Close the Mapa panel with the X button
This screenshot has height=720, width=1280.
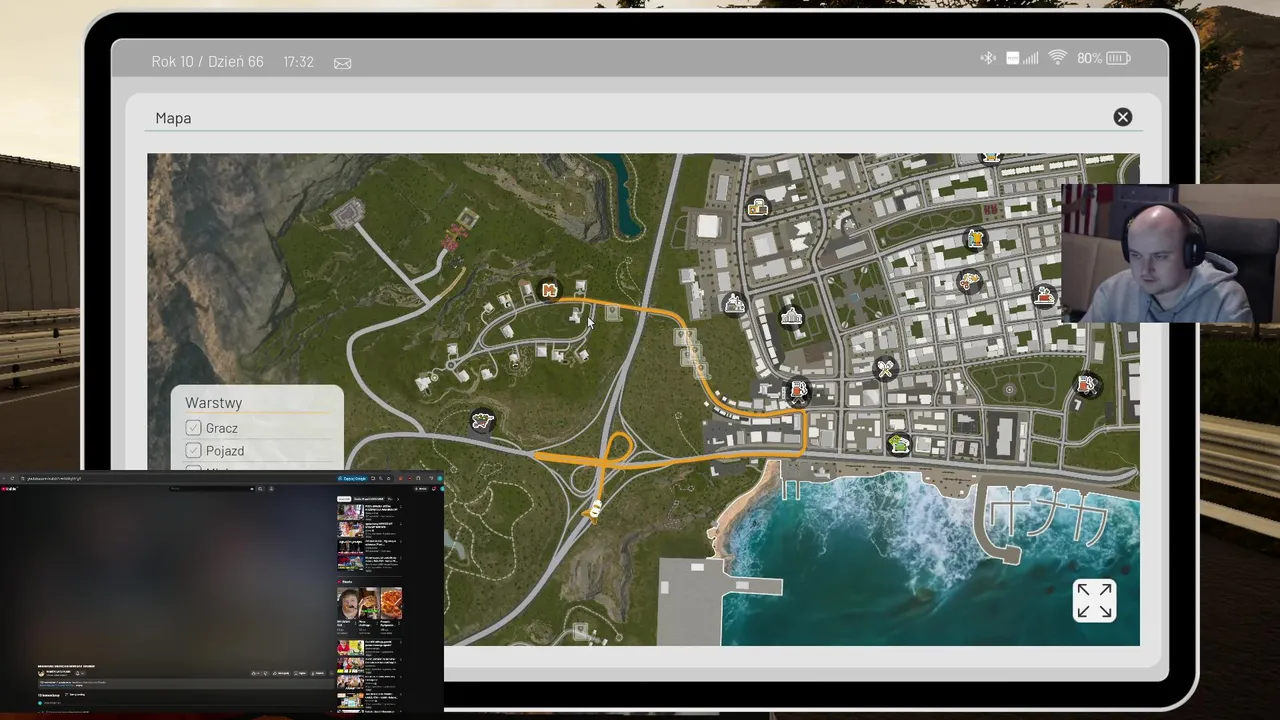click(1123, 117)
